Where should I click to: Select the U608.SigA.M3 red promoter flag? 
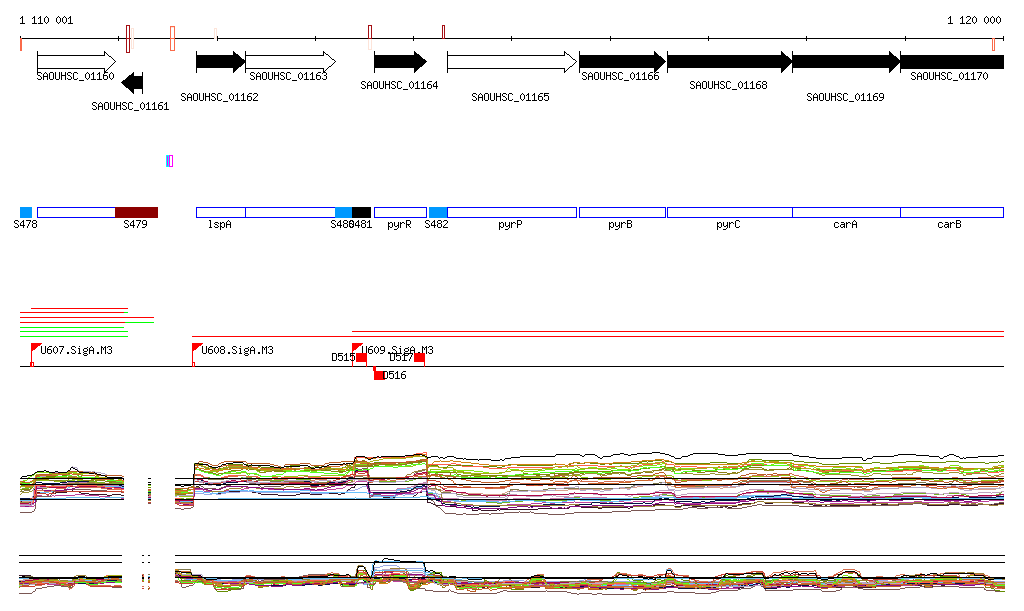196,348
